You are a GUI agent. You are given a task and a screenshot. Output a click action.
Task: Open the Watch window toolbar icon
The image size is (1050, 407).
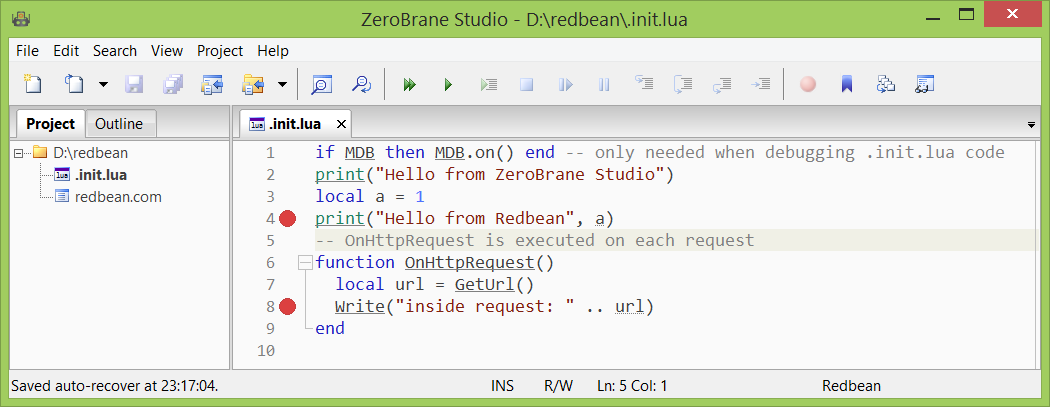[925, 84]
